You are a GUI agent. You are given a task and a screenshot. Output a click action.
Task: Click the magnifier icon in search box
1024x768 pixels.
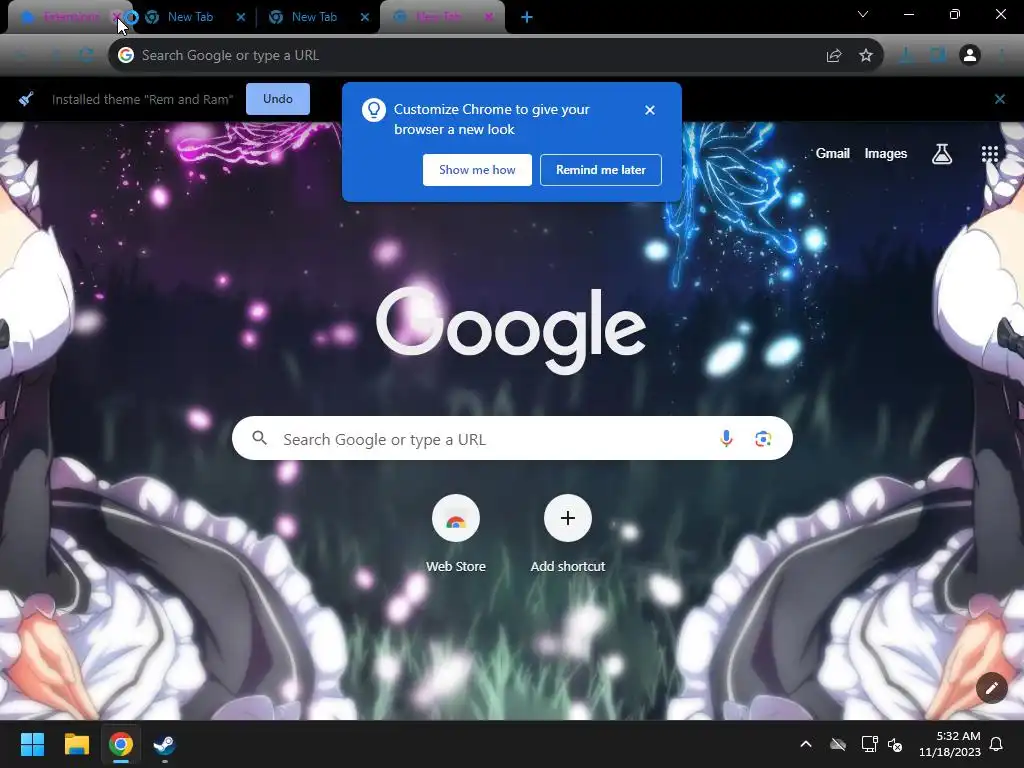point(260,438)
